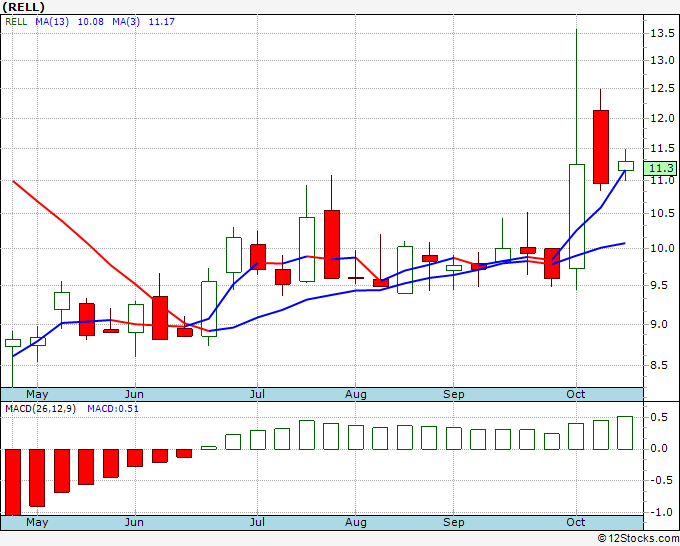Click the -1.0 label on the MACD axis

[660, 512]
